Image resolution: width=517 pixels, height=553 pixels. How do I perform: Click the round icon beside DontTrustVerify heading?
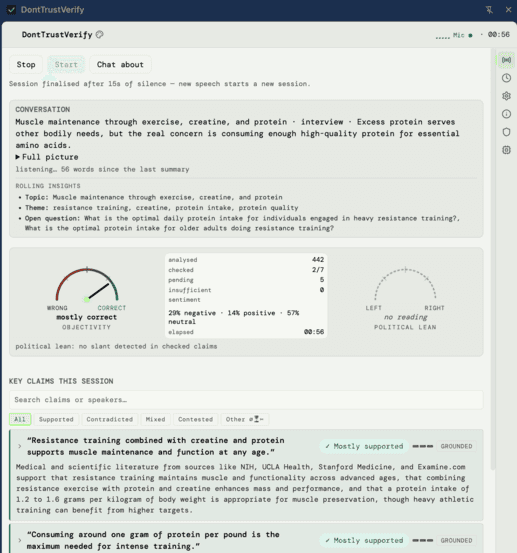[x=100, y=34]
